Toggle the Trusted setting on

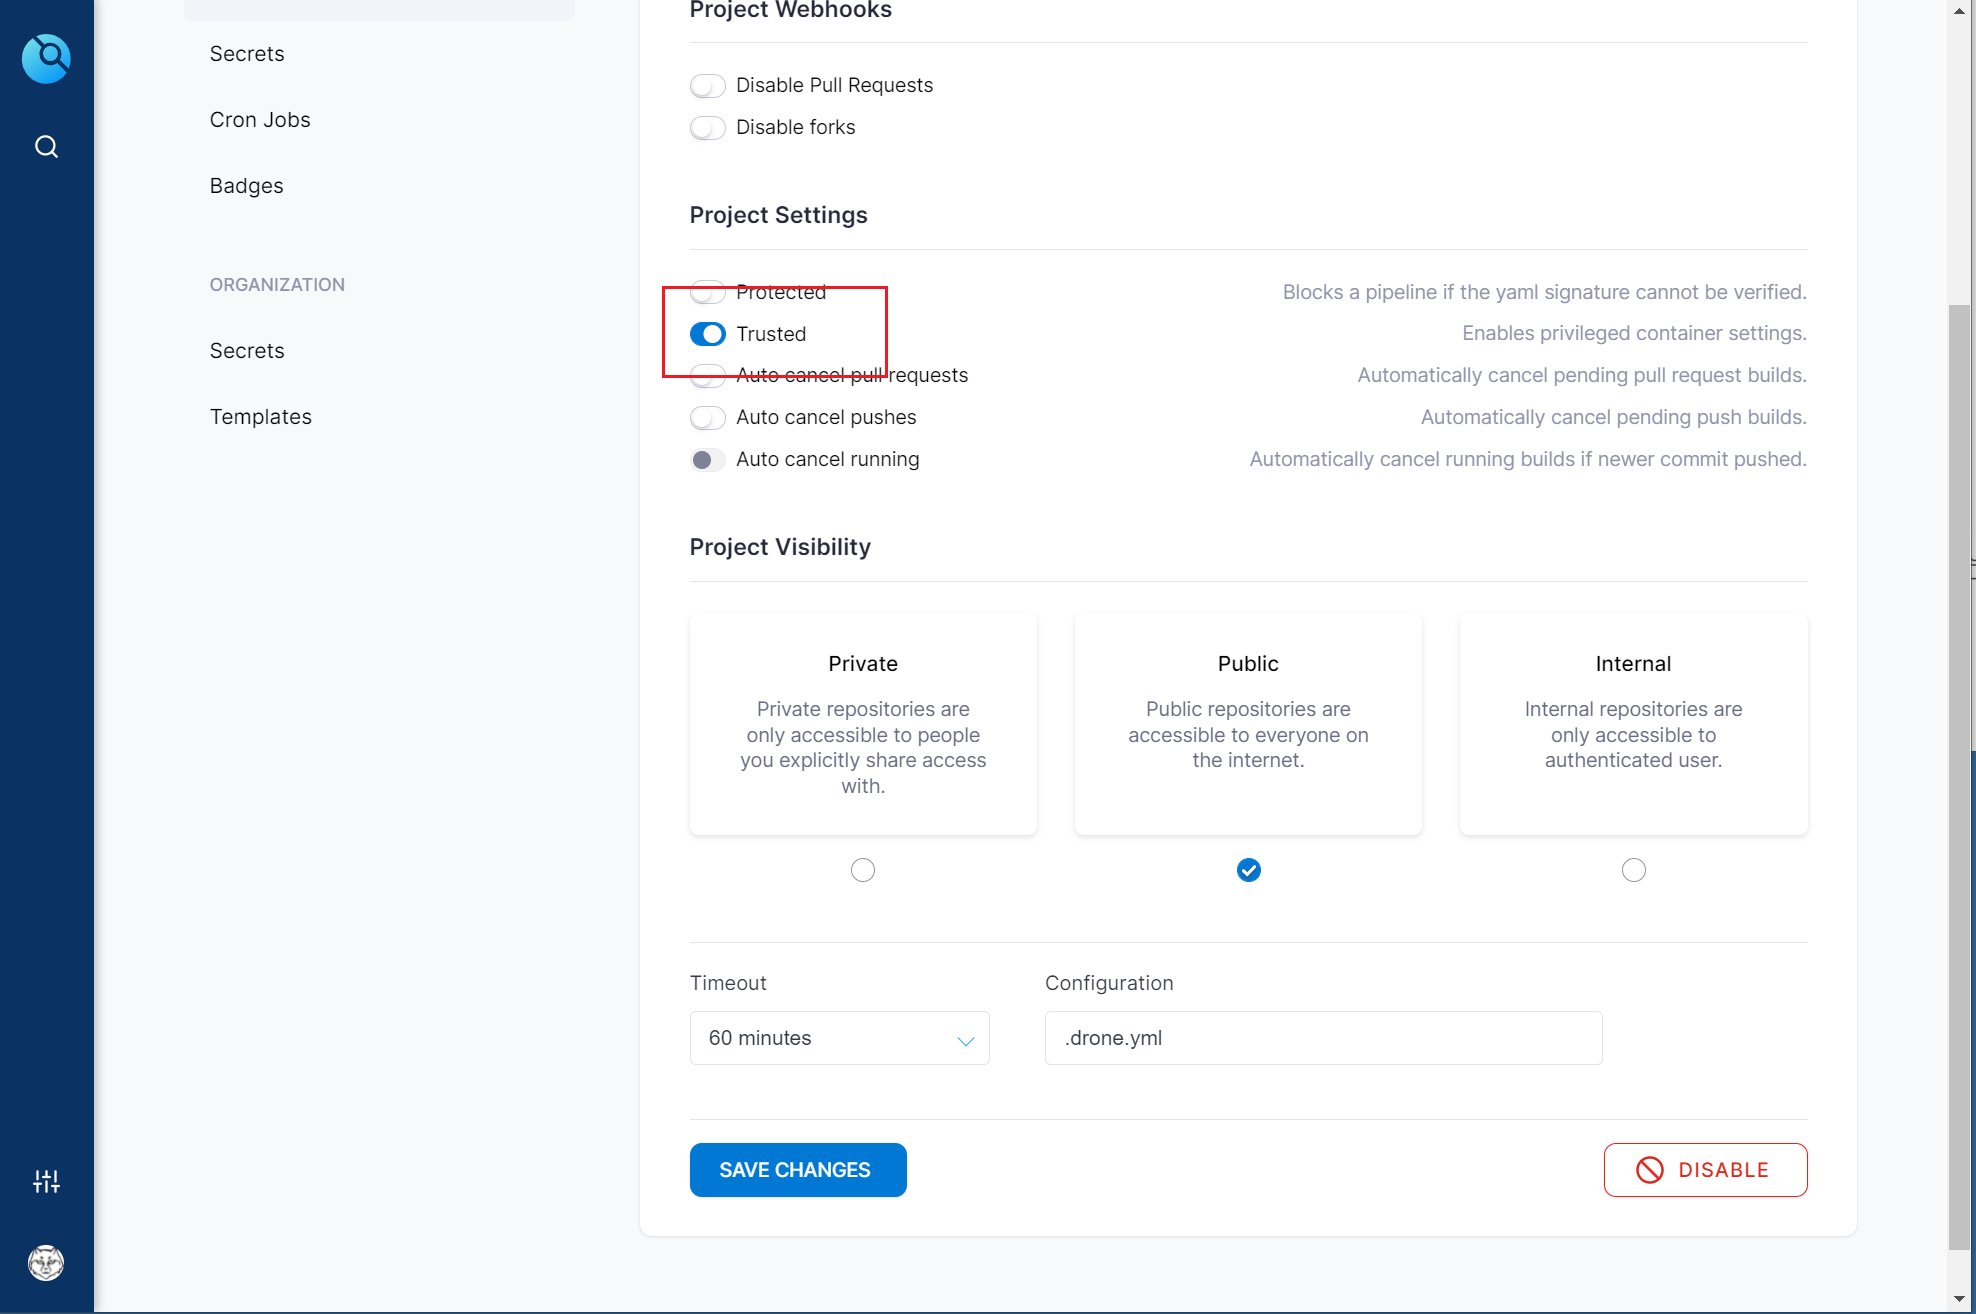pos(708,333)
